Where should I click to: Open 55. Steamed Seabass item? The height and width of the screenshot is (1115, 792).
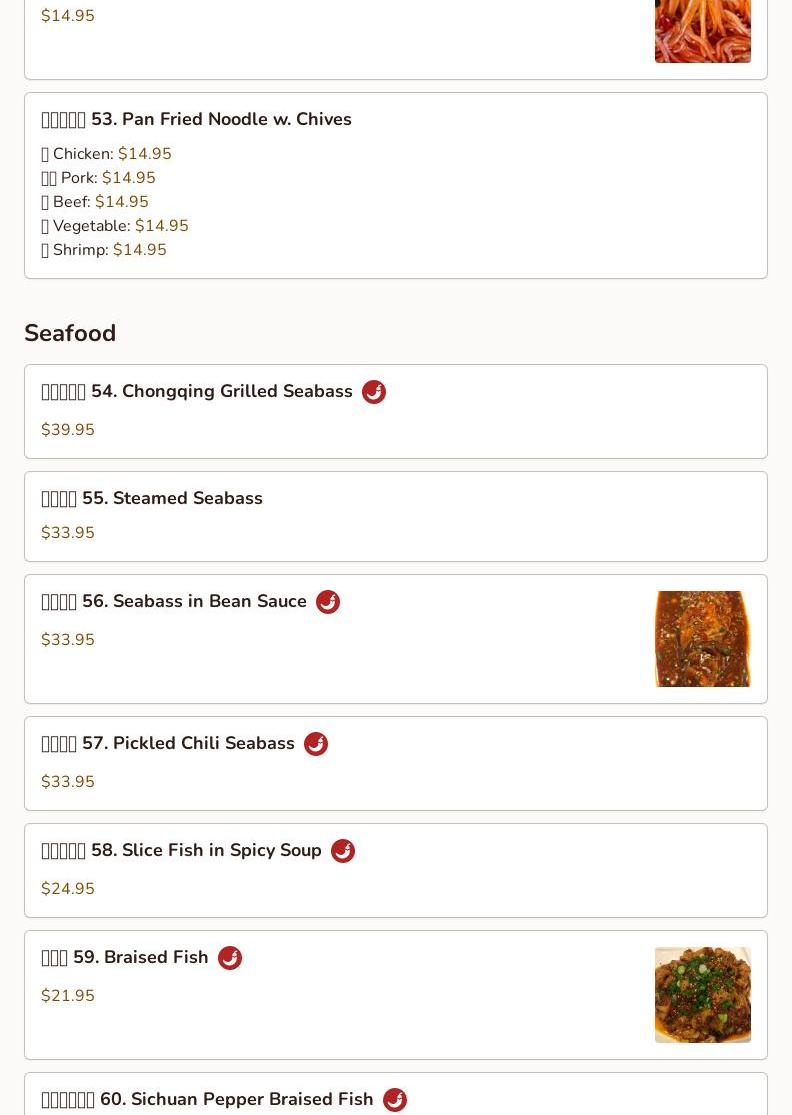(x=396, y=516)
